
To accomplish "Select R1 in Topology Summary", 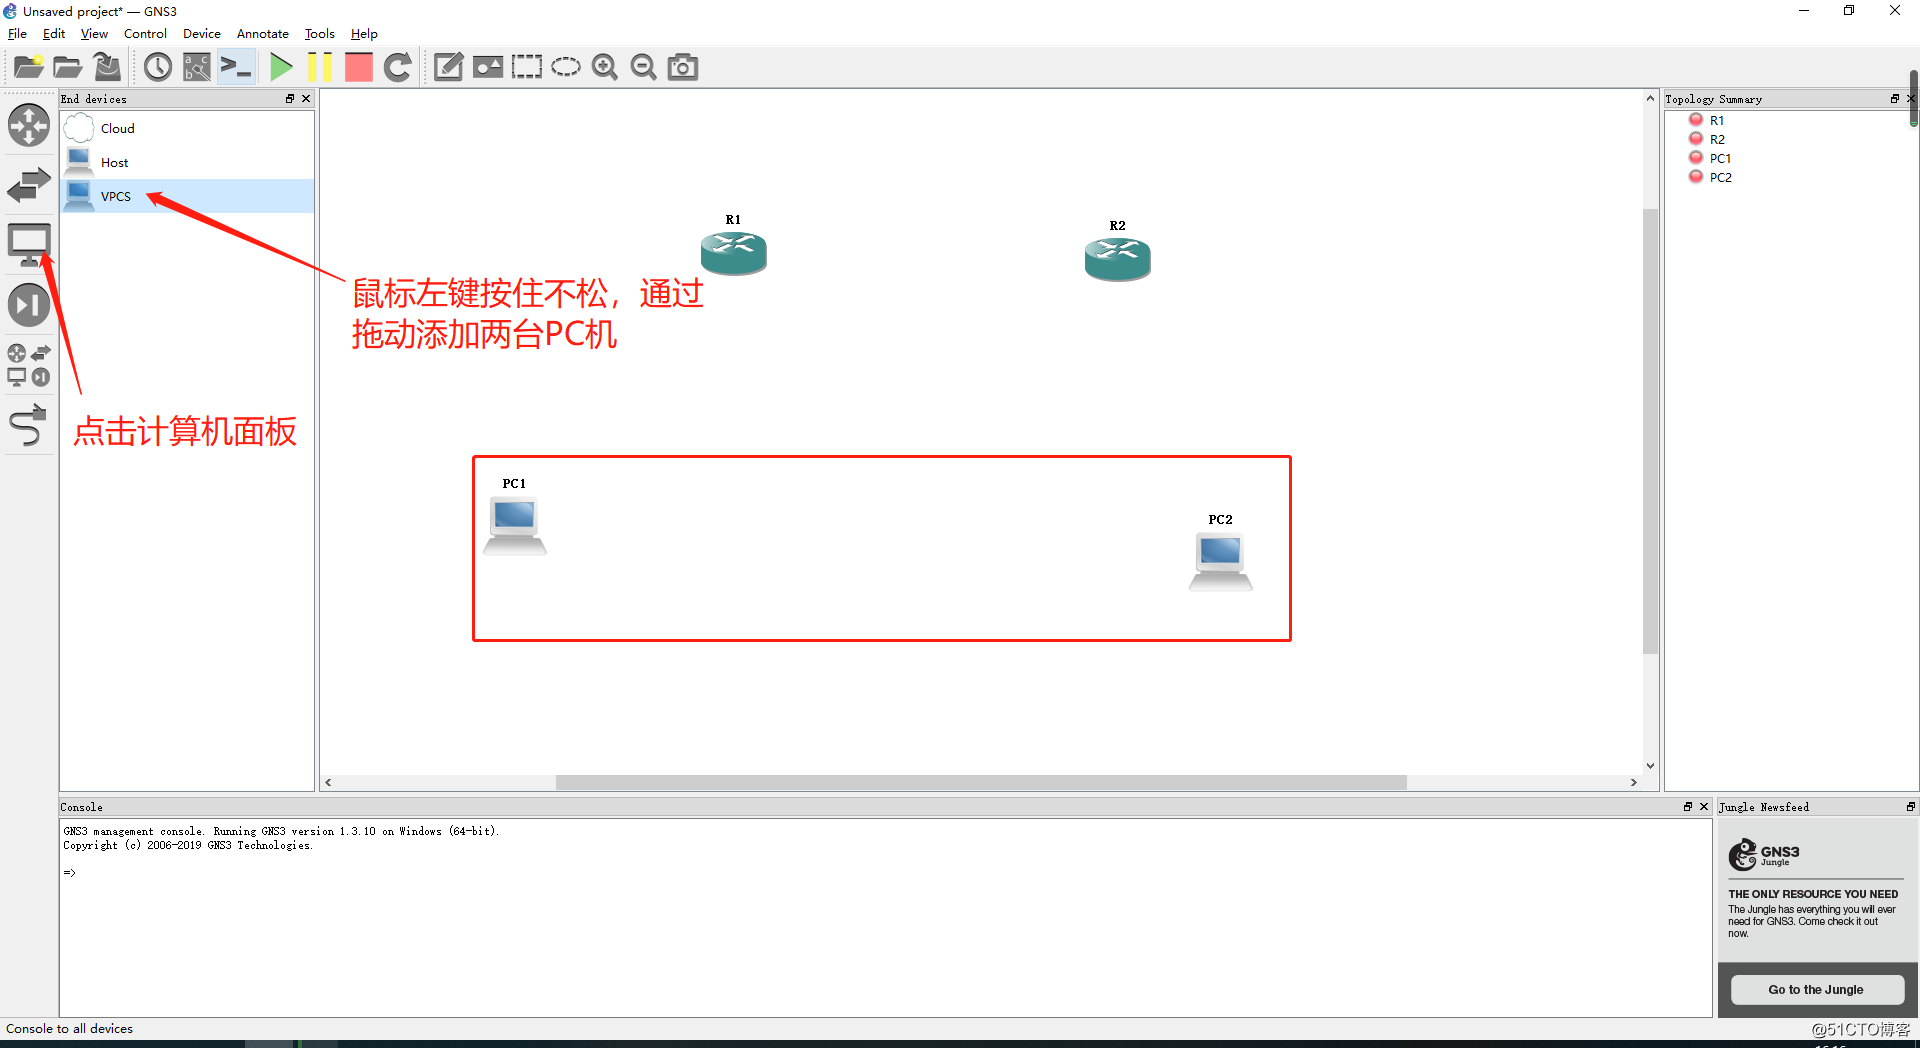I will click(x=1716, y=120).
